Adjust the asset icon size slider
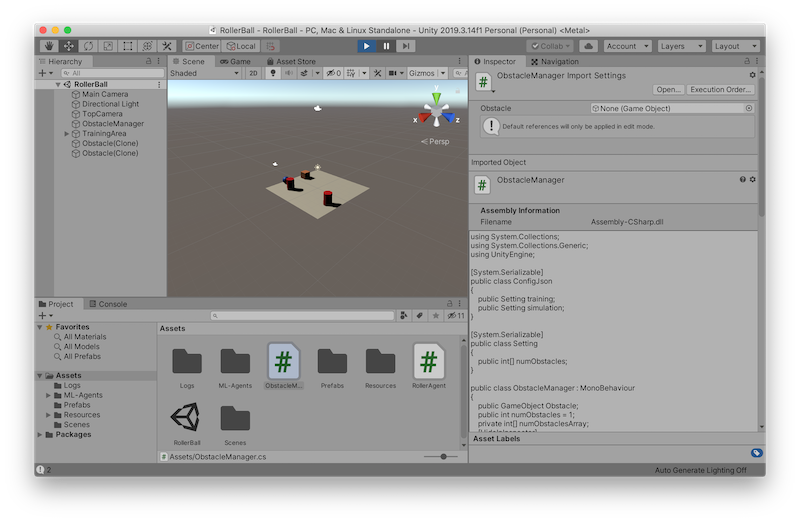Viewport: 800px width, 522px height. 443,457
